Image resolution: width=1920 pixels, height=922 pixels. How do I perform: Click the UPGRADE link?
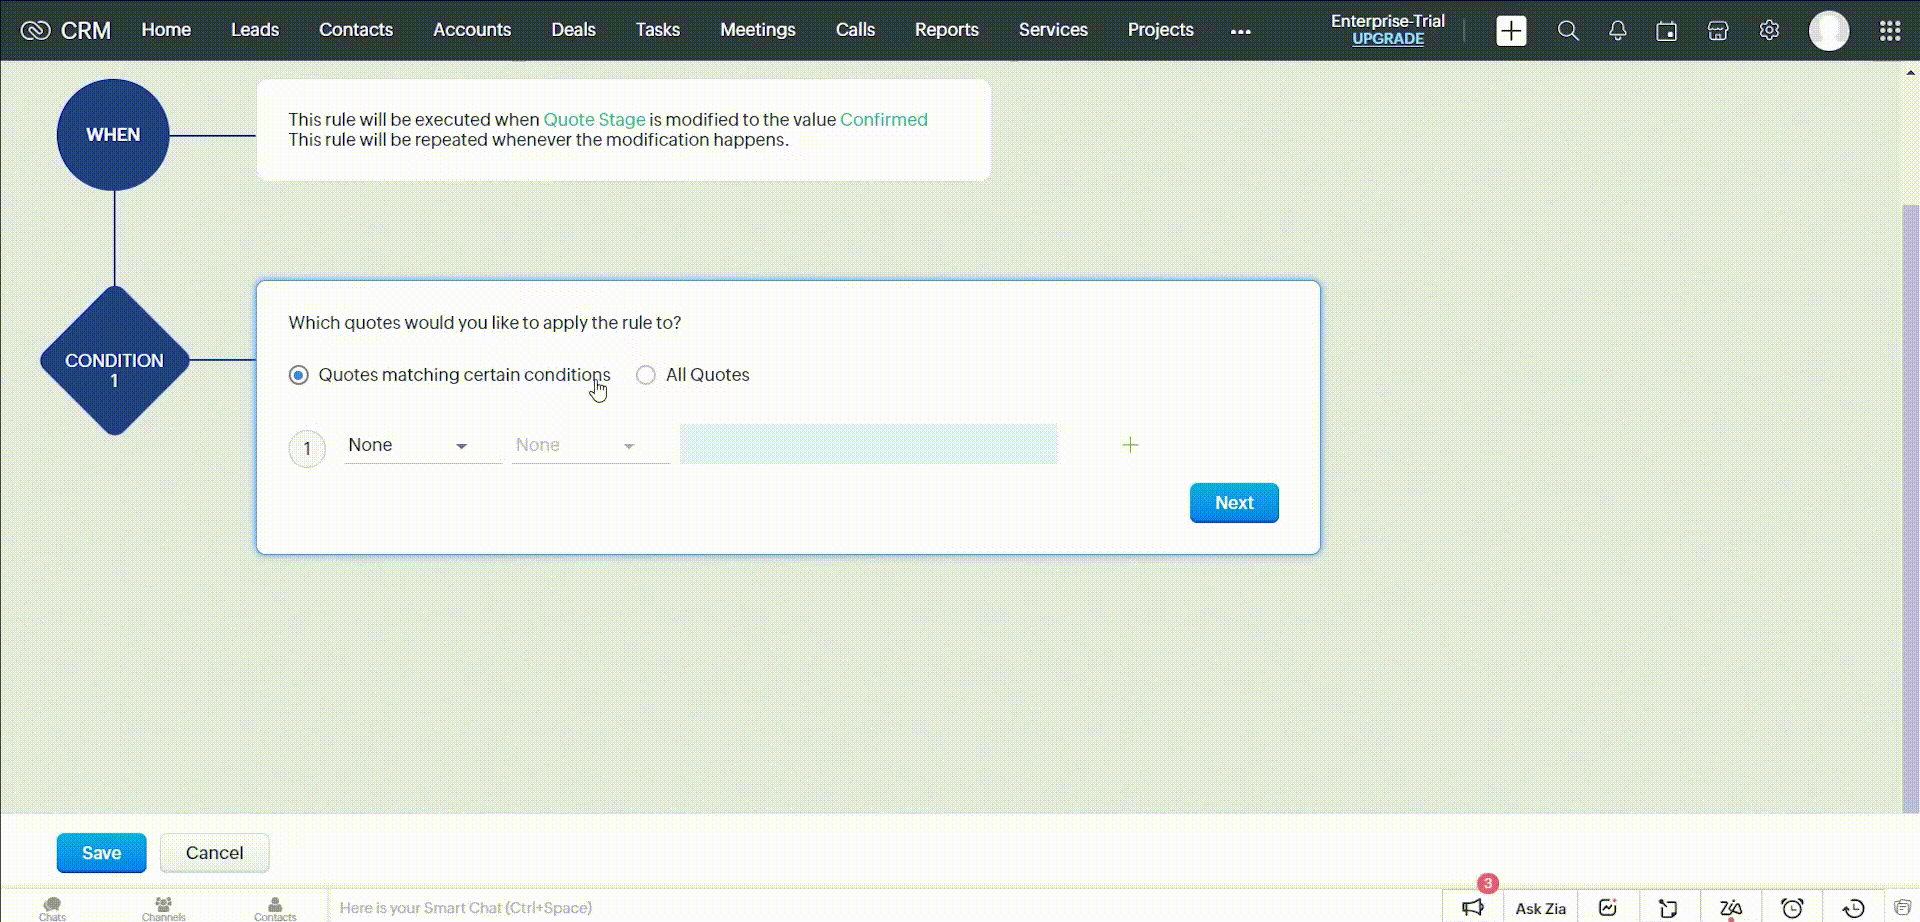click(1387, 39)
